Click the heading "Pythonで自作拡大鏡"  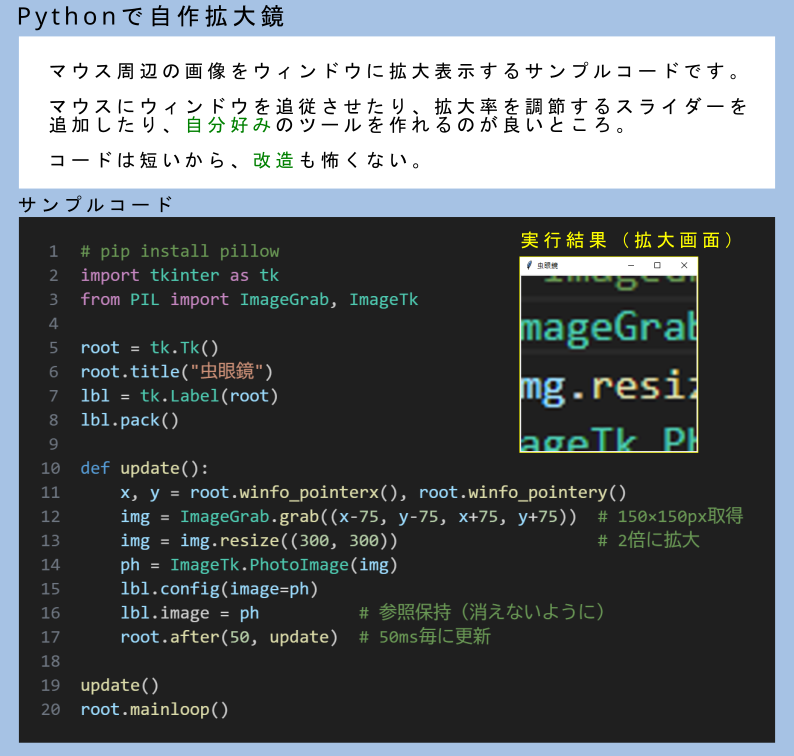click(x=150, y=17)
